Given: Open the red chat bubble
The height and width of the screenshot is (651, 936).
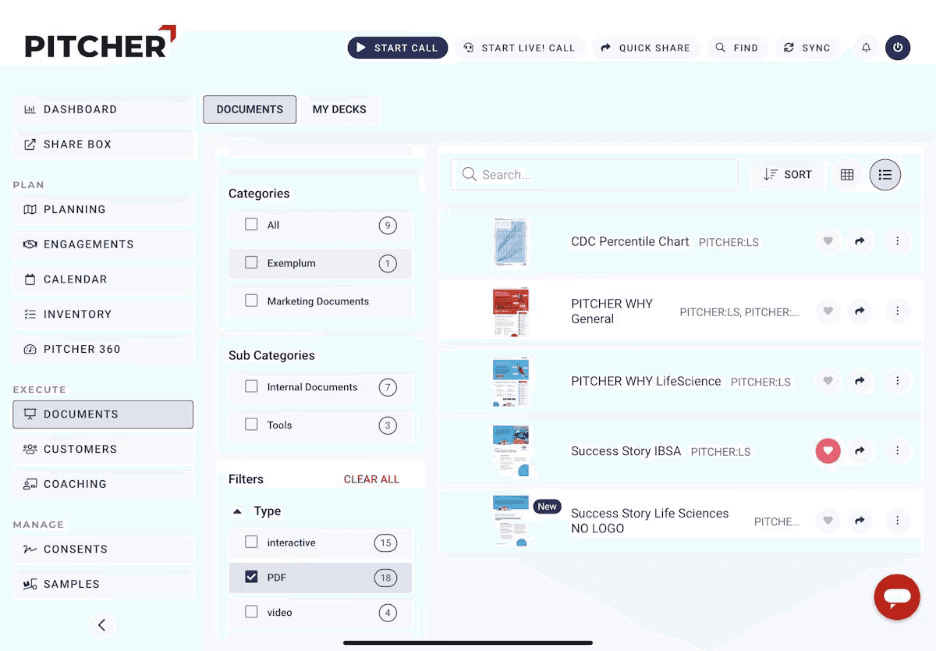Looking at the screenshot, I should pyautogui.click(x=897, y=597).
